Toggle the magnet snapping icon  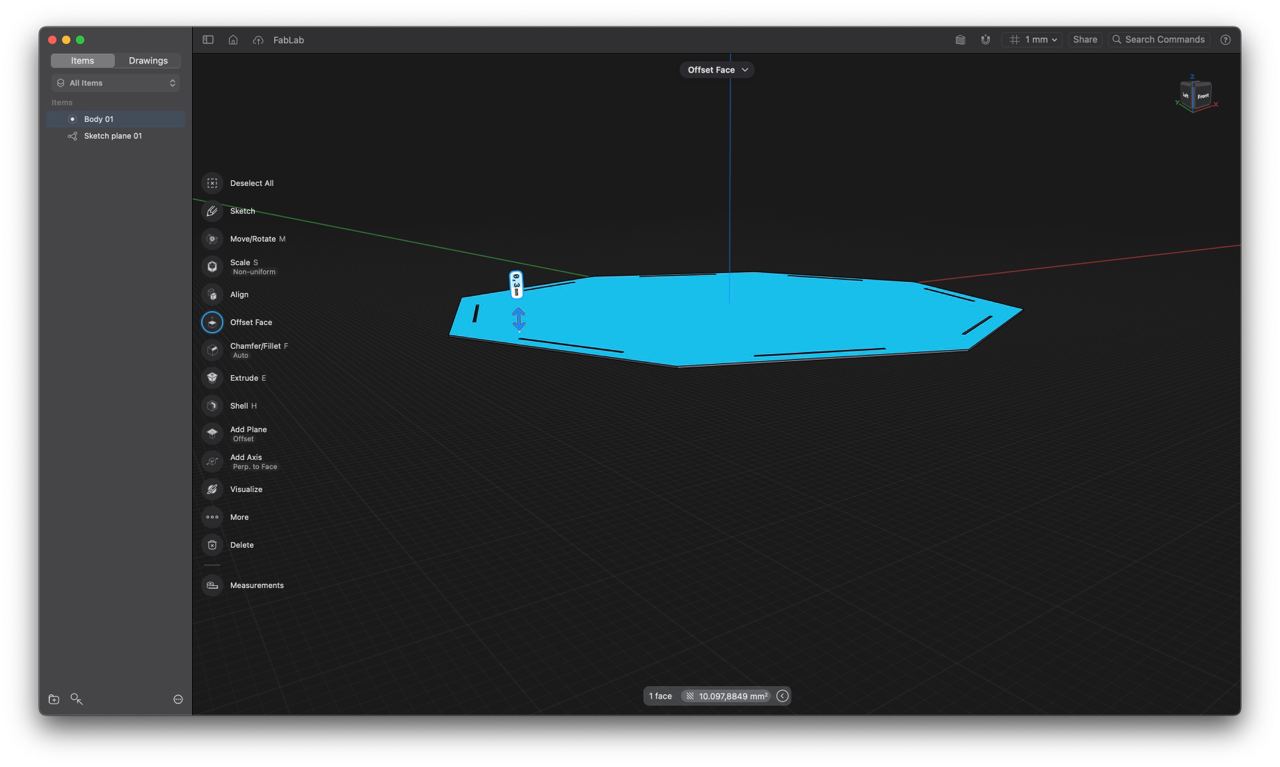tap(985, 40)
